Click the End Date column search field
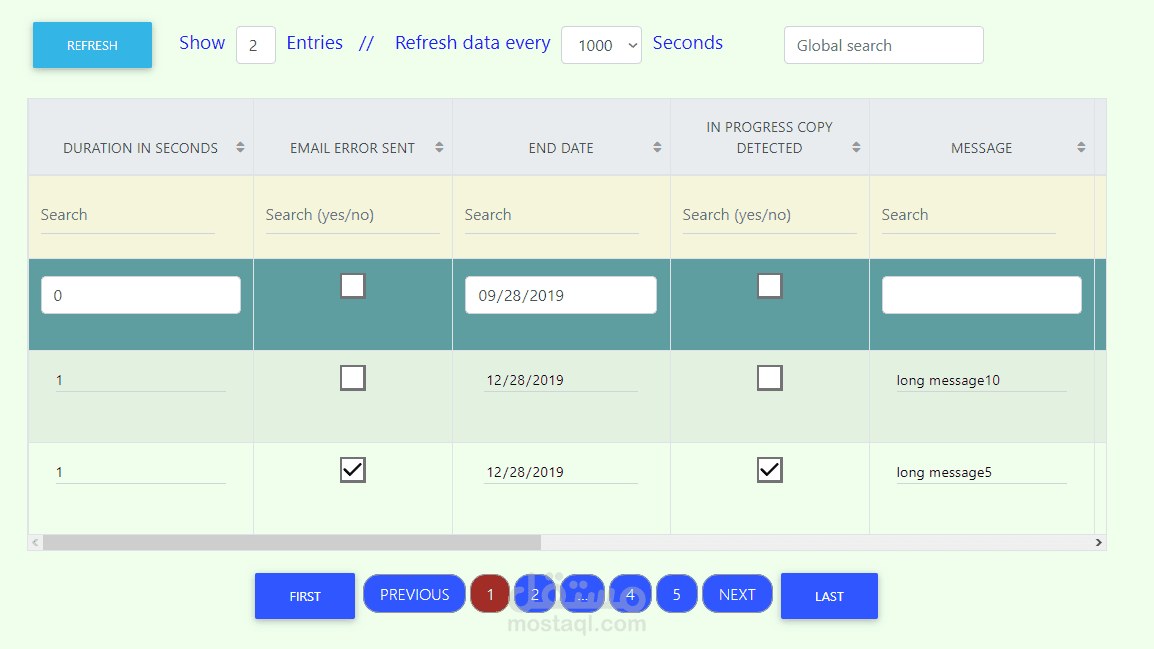The height and width of the screenshot is (649, 1154). coord(551,215)
